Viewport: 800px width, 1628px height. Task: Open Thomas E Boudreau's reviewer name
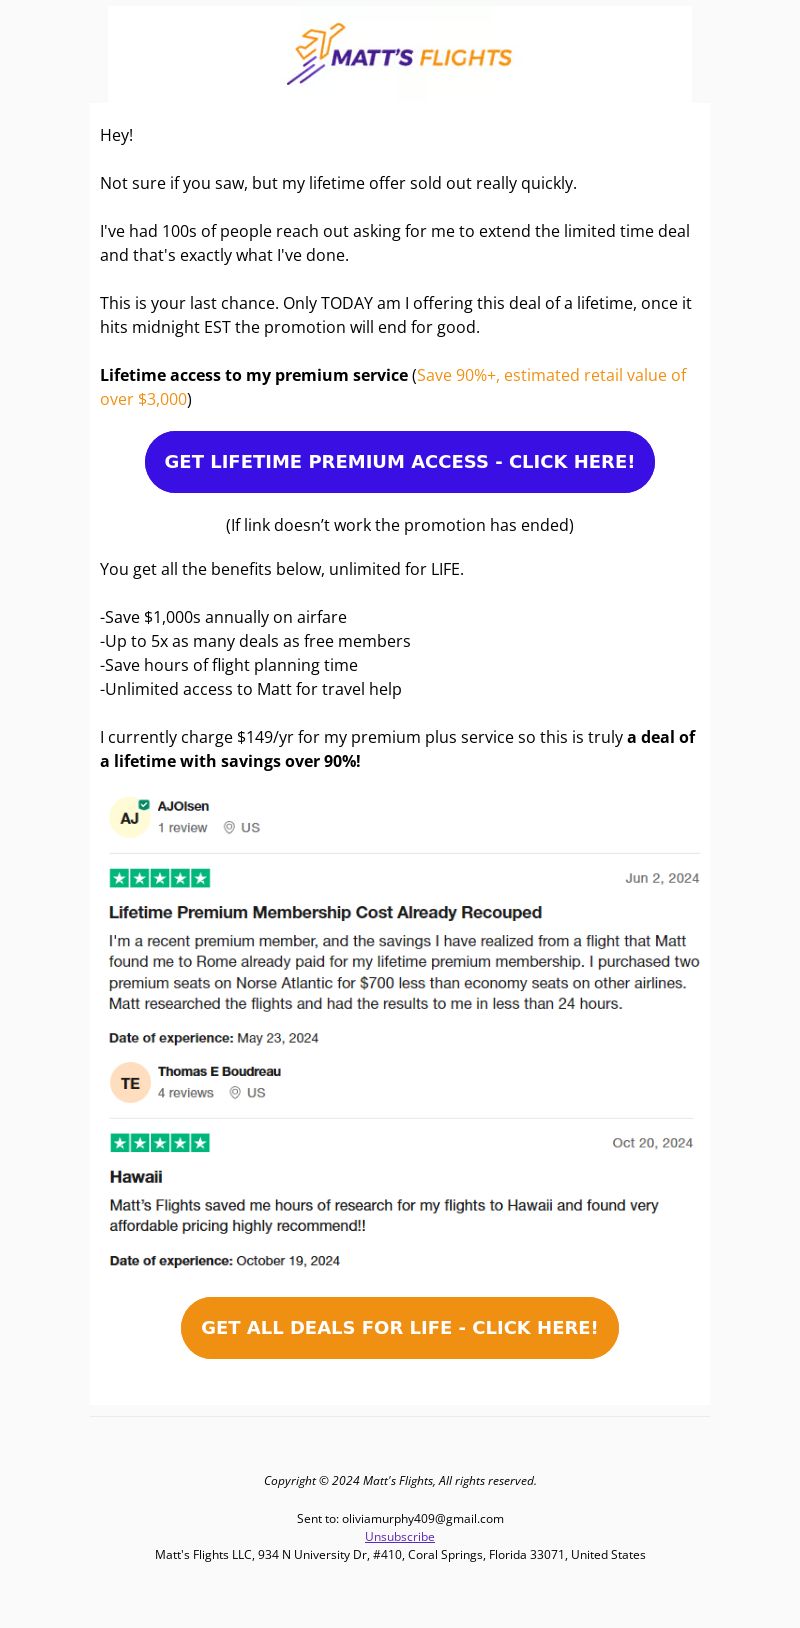point(219,1071)
